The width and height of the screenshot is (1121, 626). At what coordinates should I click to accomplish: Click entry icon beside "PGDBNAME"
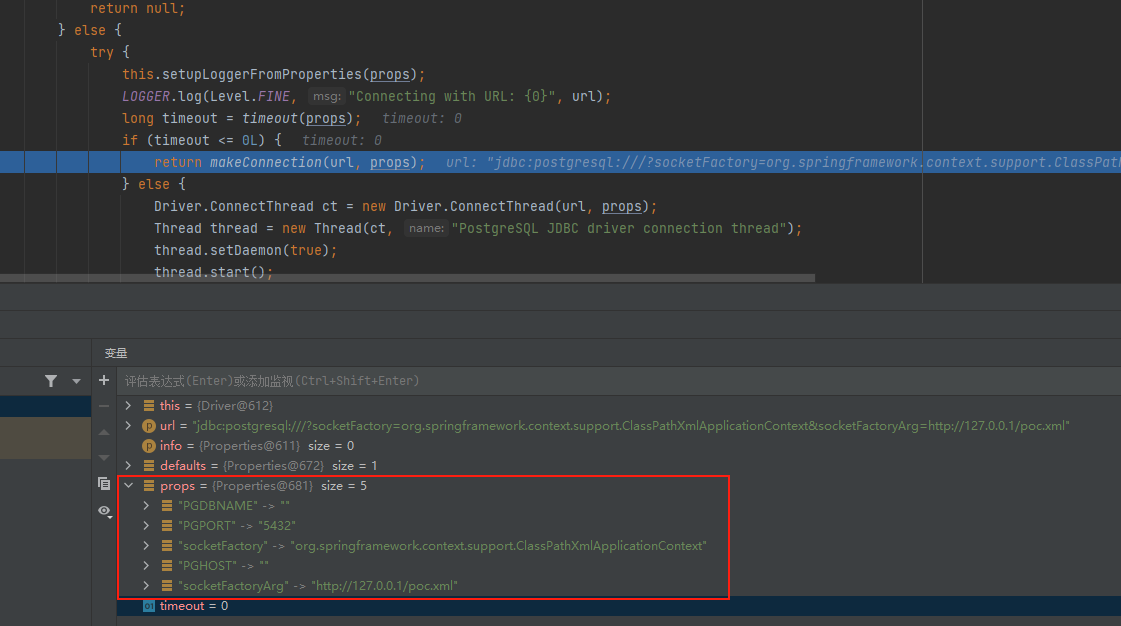167,505
